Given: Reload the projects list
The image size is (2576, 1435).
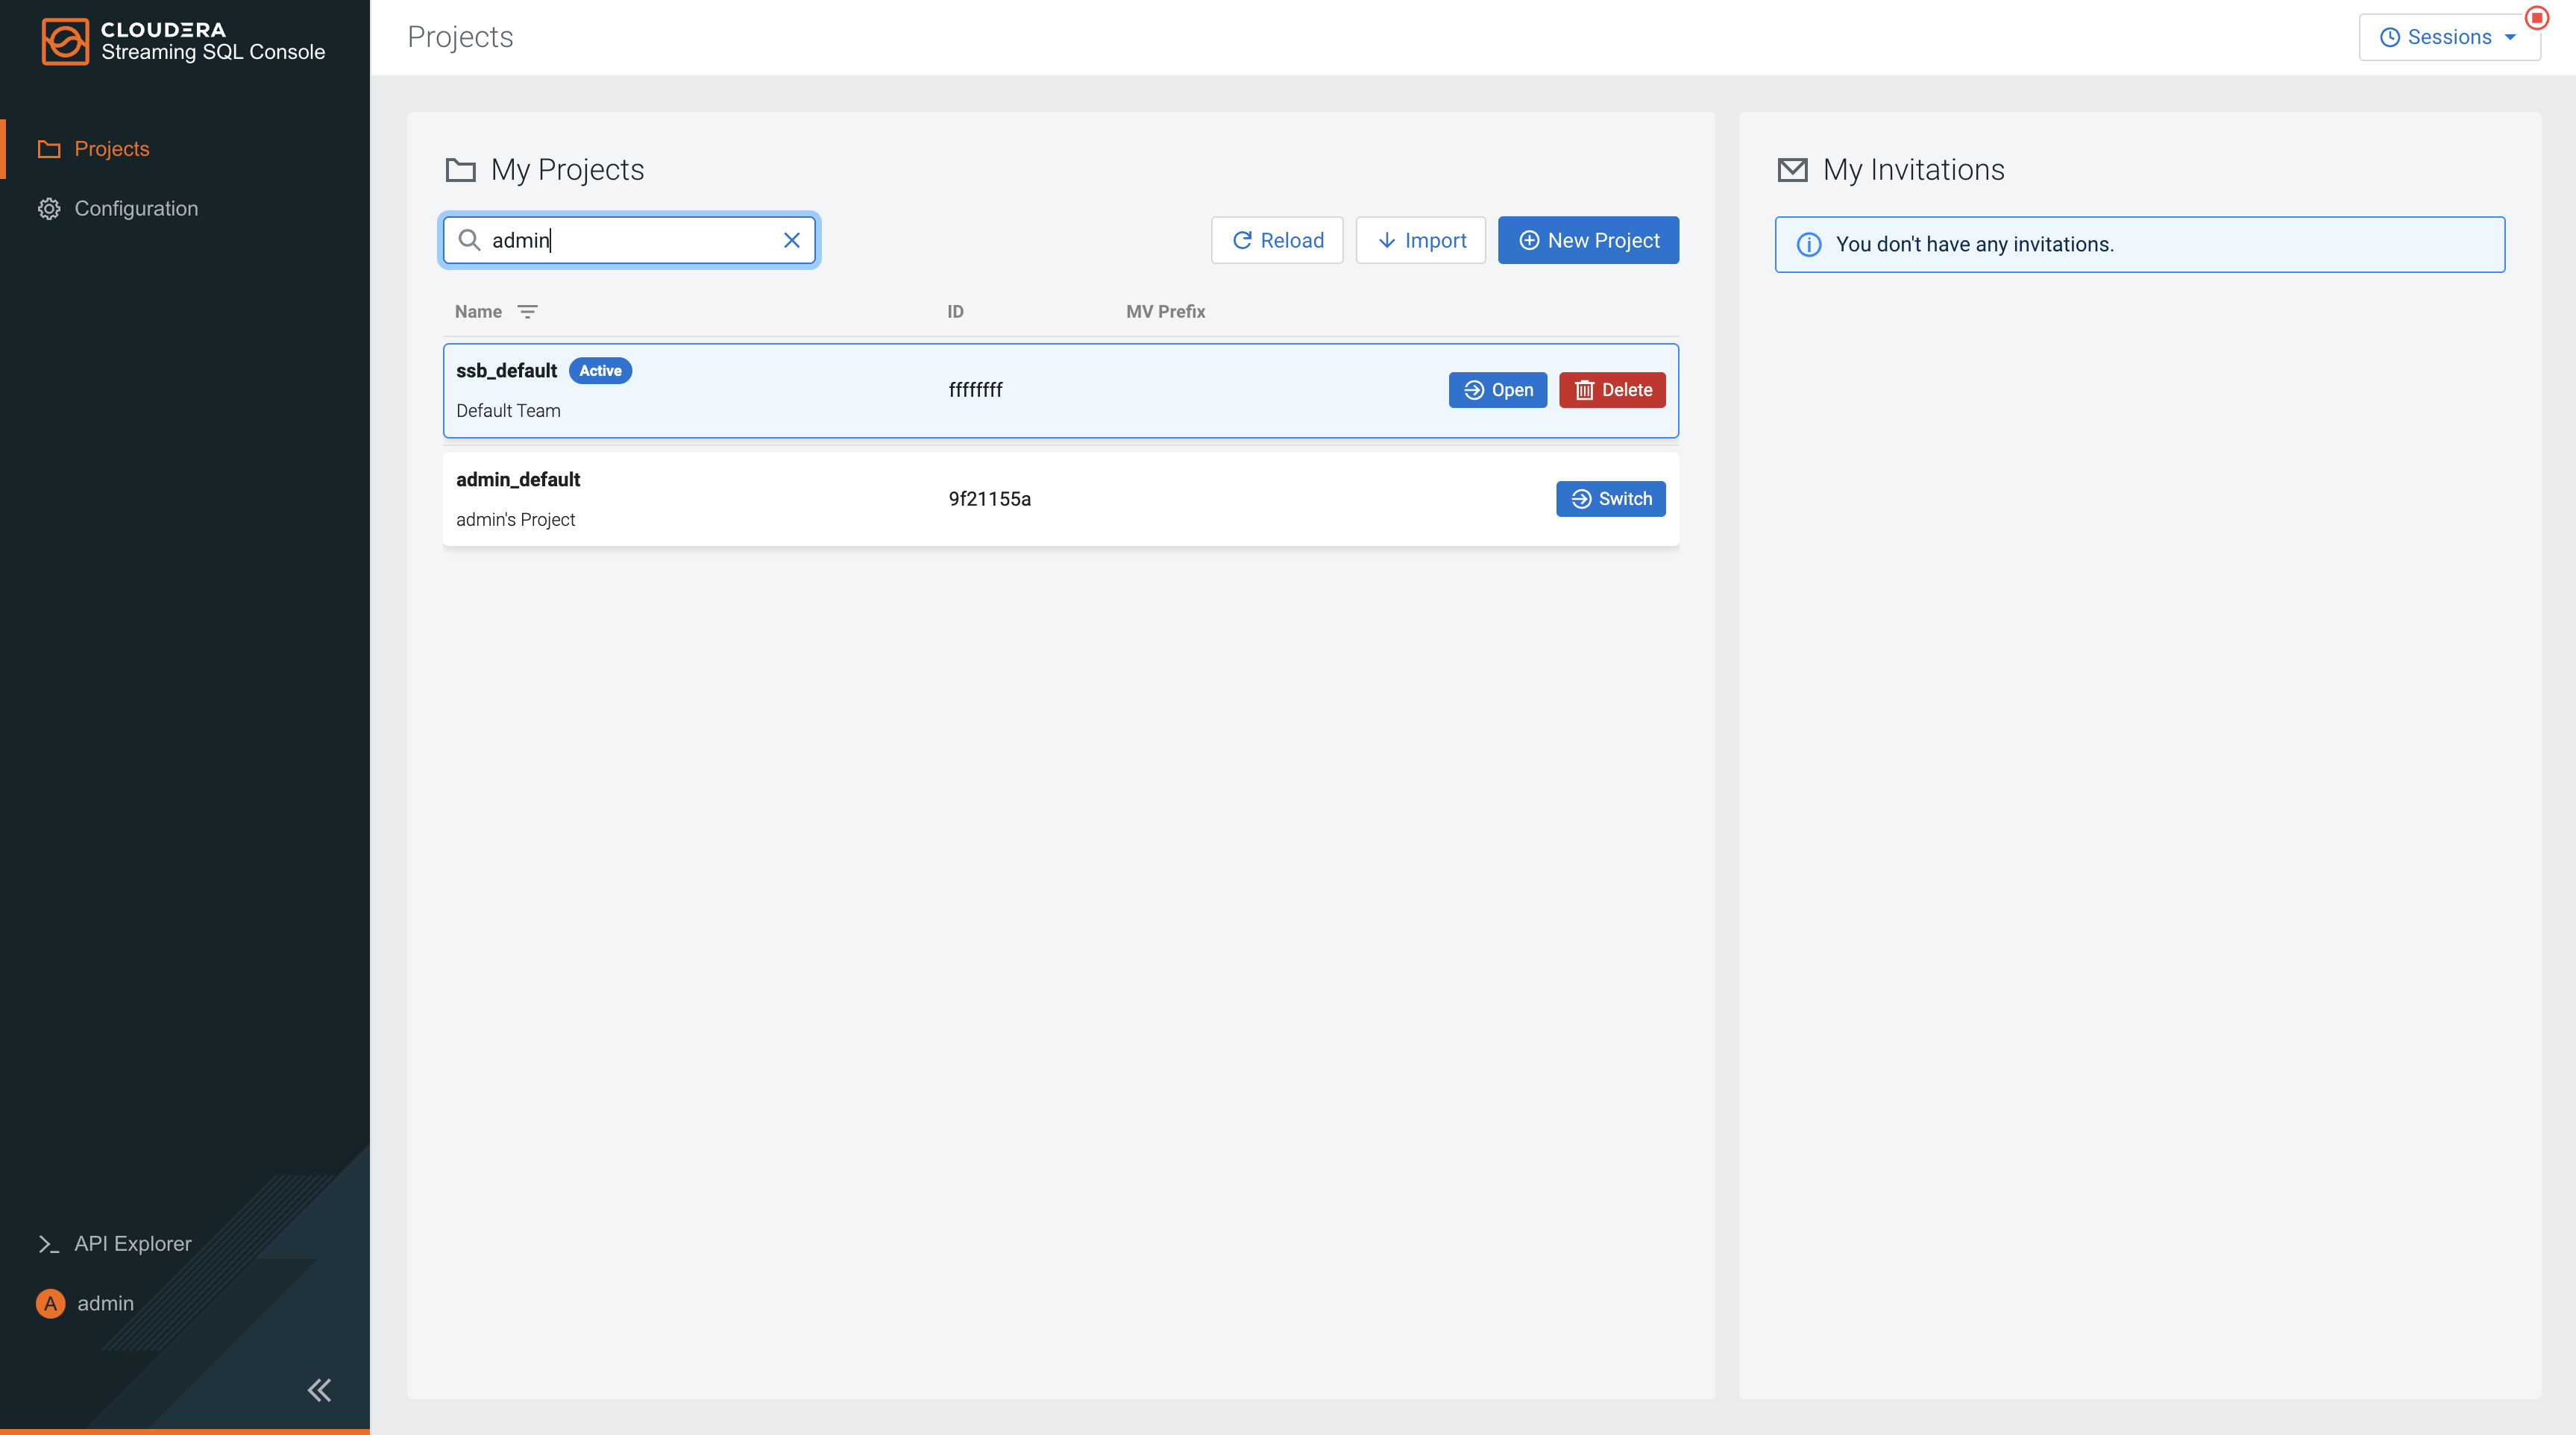Looking at the screenshot, I should (x=1277, y=240).
